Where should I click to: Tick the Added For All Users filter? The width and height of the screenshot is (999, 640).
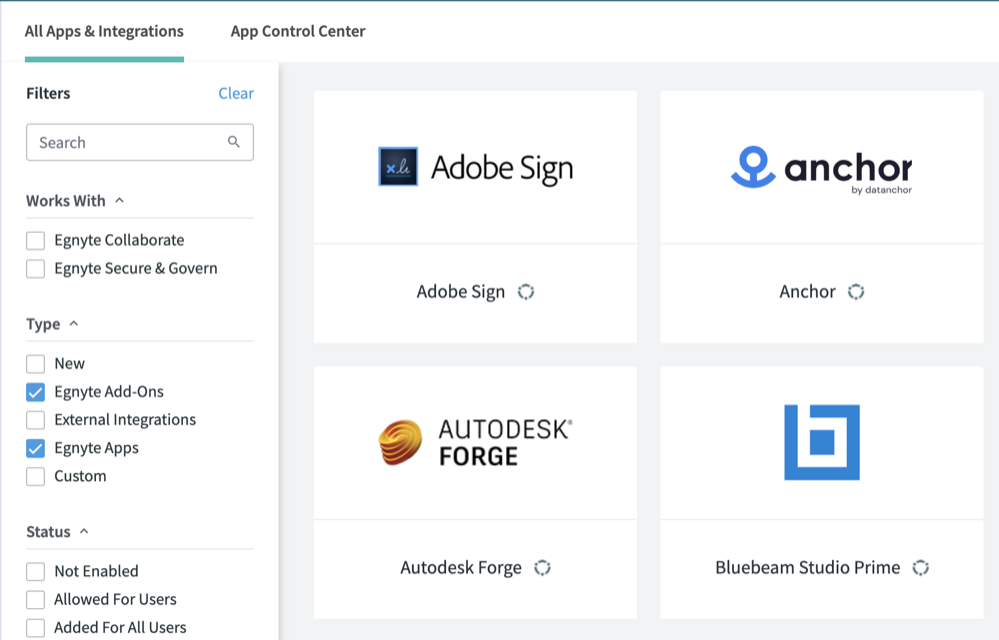point(36,627)
